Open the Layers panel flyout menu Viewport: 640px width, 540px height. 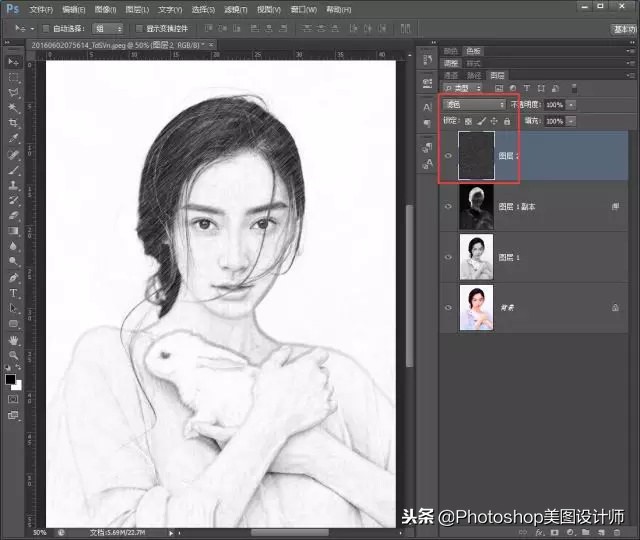tap(632, 75)
